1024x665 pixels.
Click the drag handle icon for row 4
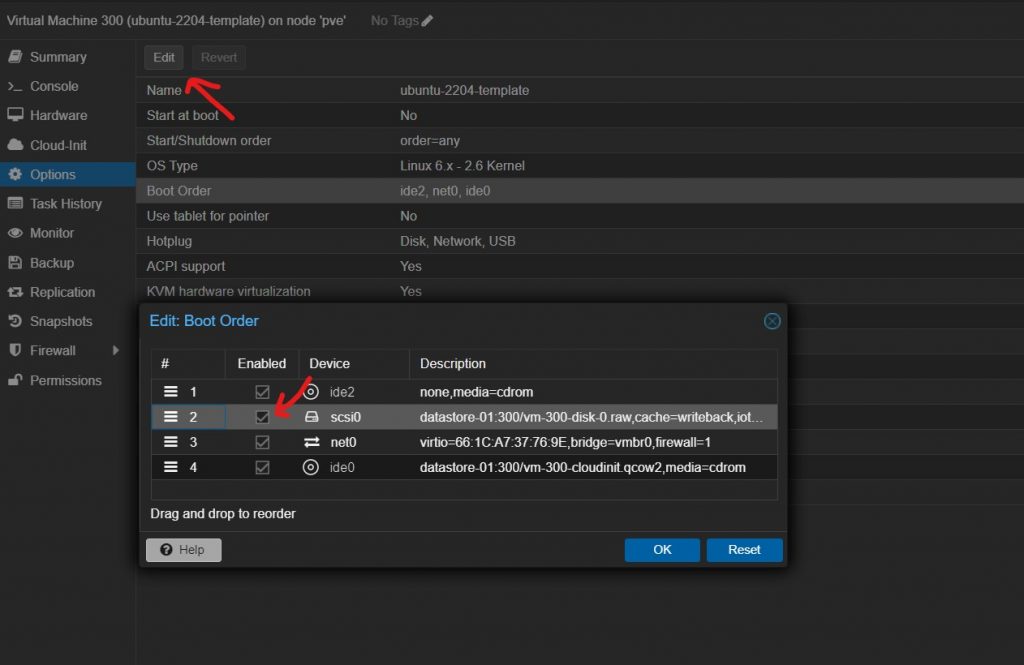tap(171, 467)
